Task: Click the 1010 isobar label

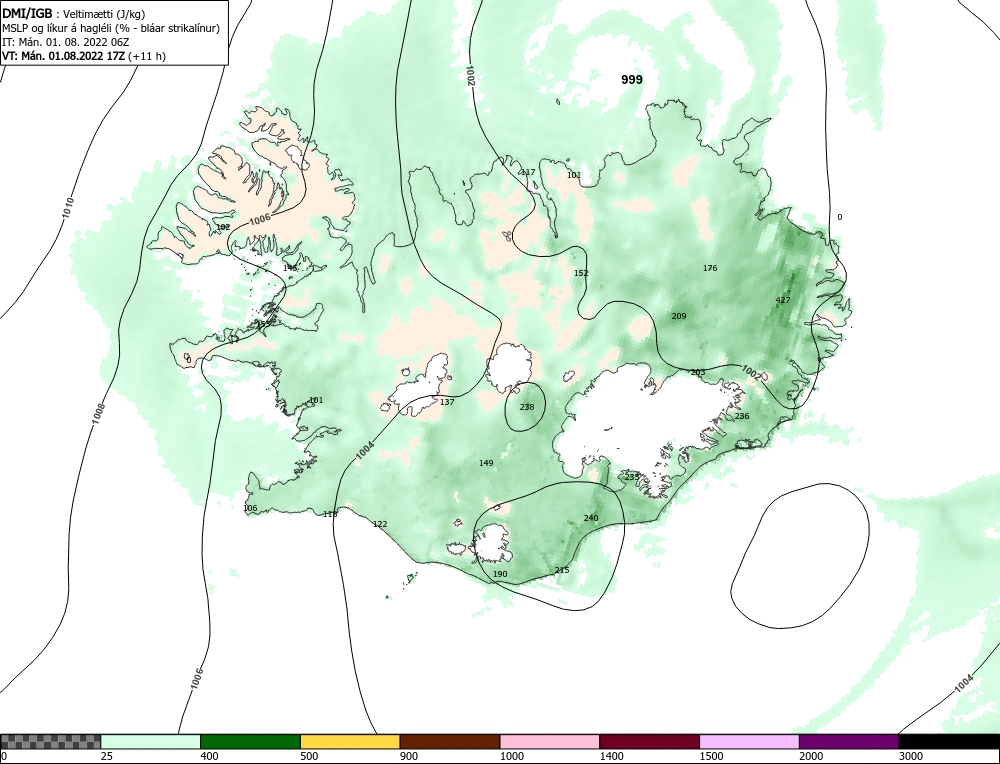Action: pos(68,209)
